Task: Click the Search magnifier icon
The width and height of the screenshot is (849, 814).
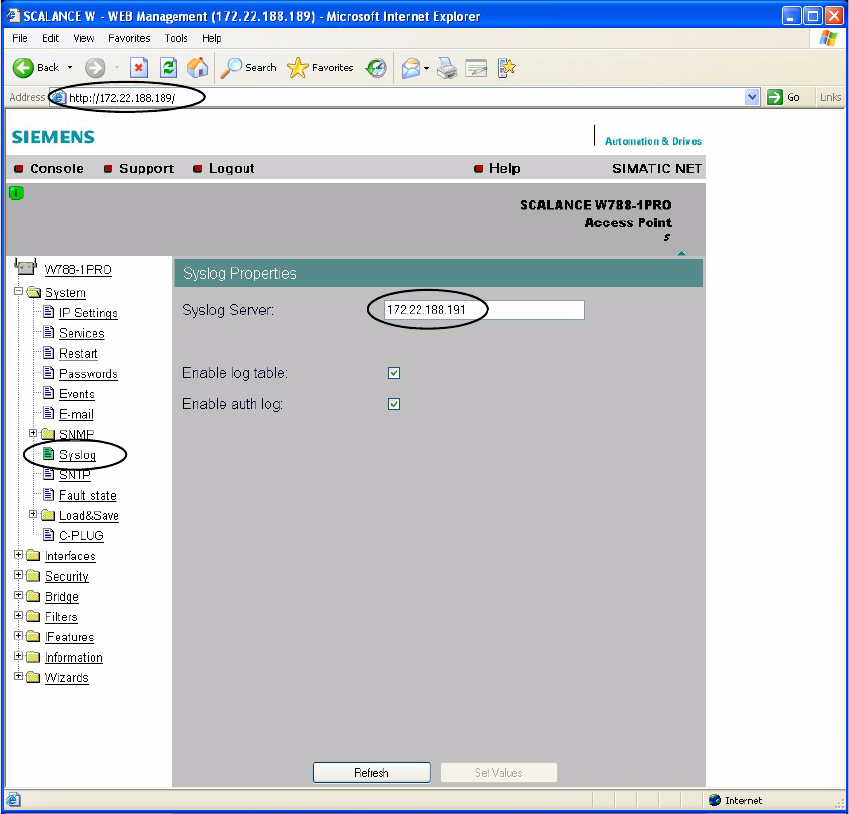Action: click(x=232, y=68)
